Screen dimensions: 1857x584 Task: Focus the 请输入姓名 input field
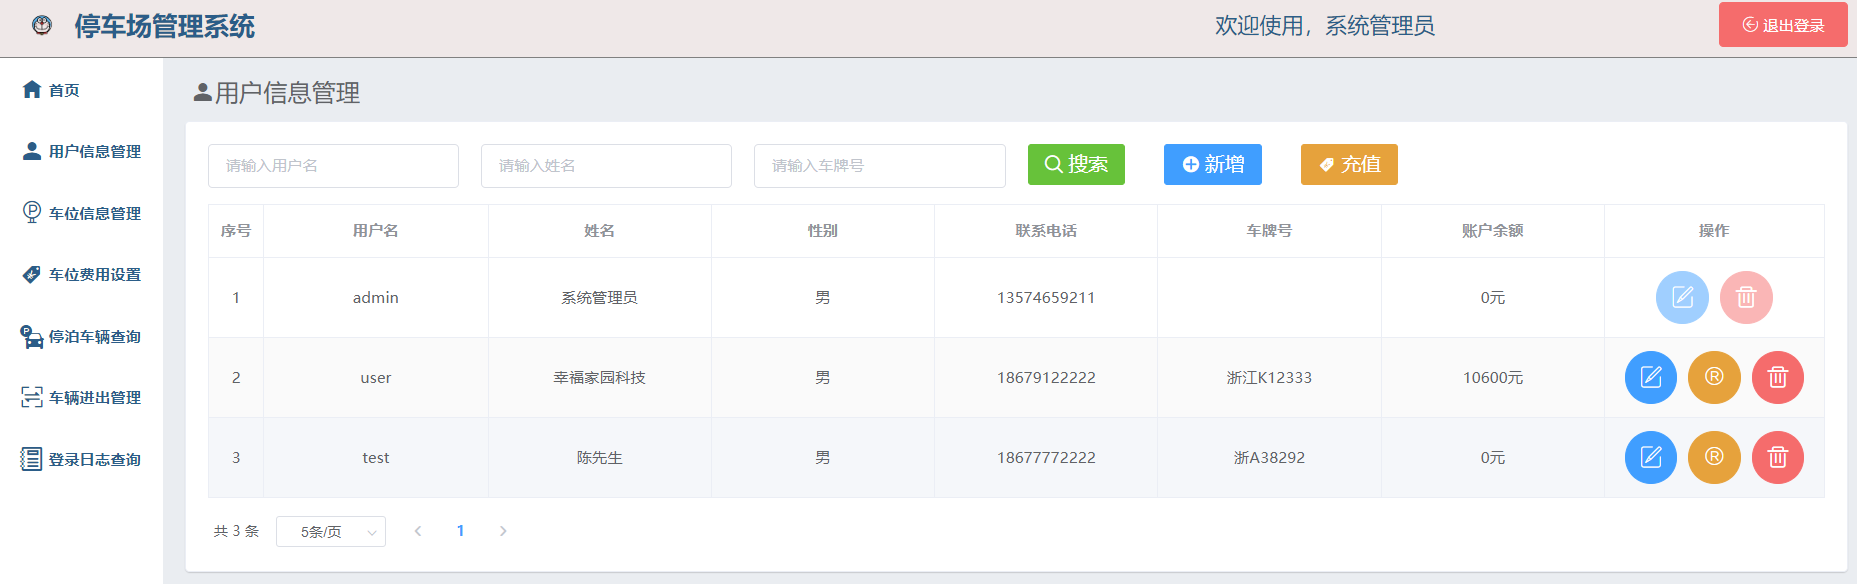coord(606,166)
